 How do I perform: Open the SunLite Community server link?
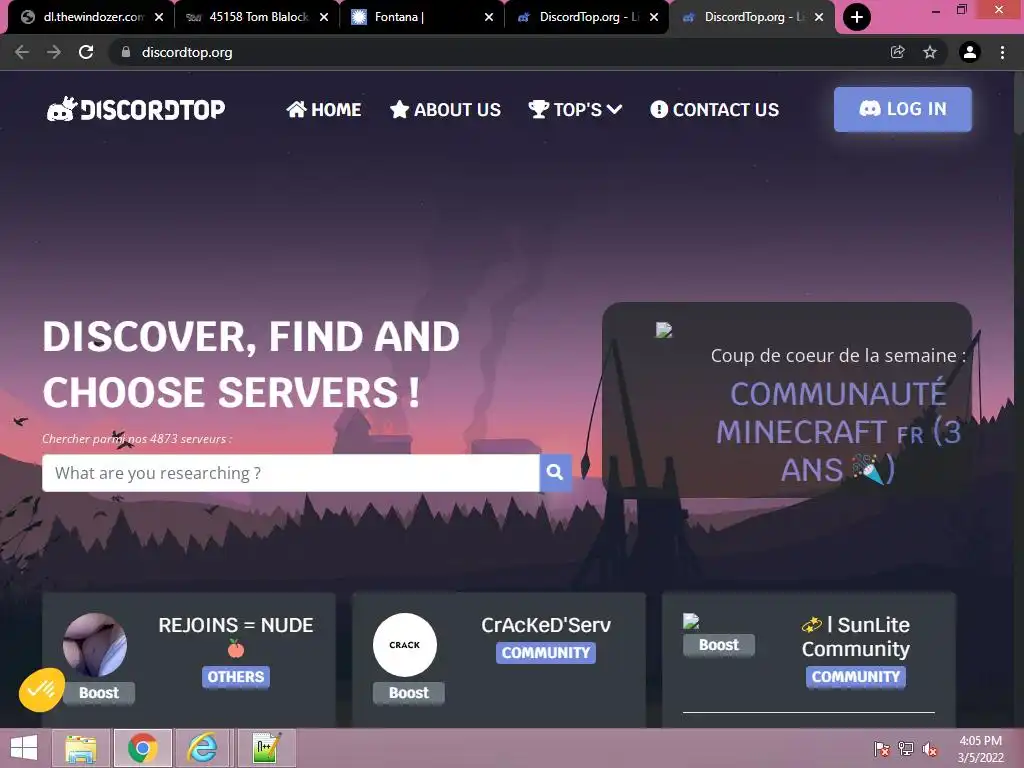[x=856, y=637]
